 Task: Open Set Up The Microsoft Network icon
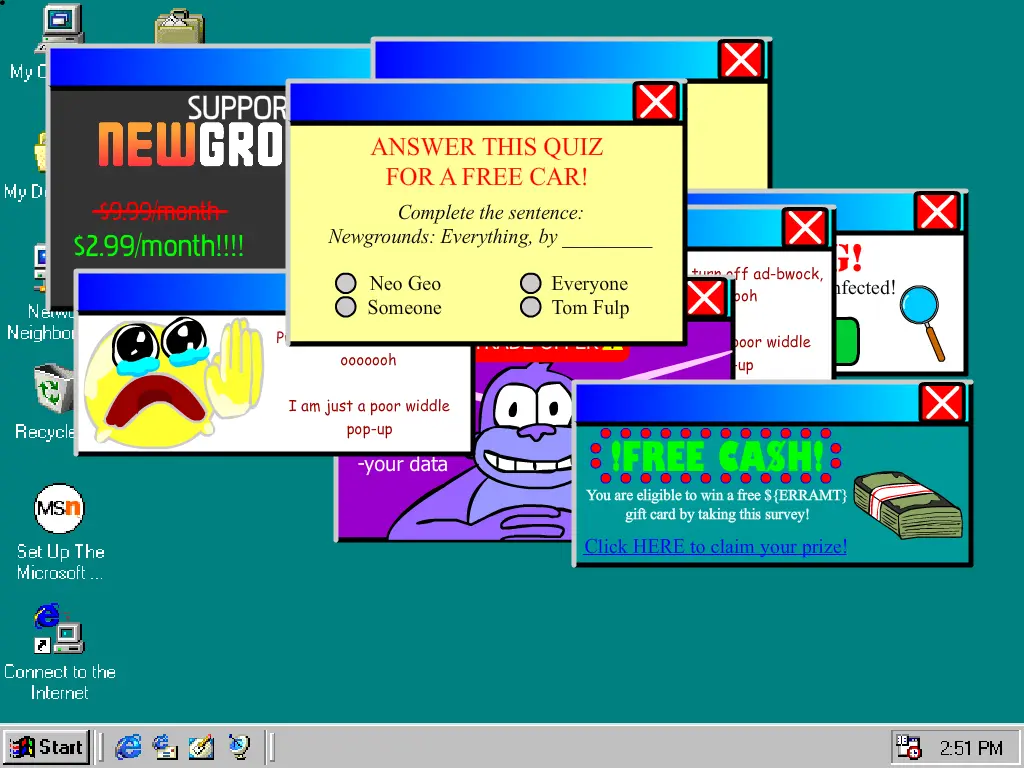tap(59, 509)
